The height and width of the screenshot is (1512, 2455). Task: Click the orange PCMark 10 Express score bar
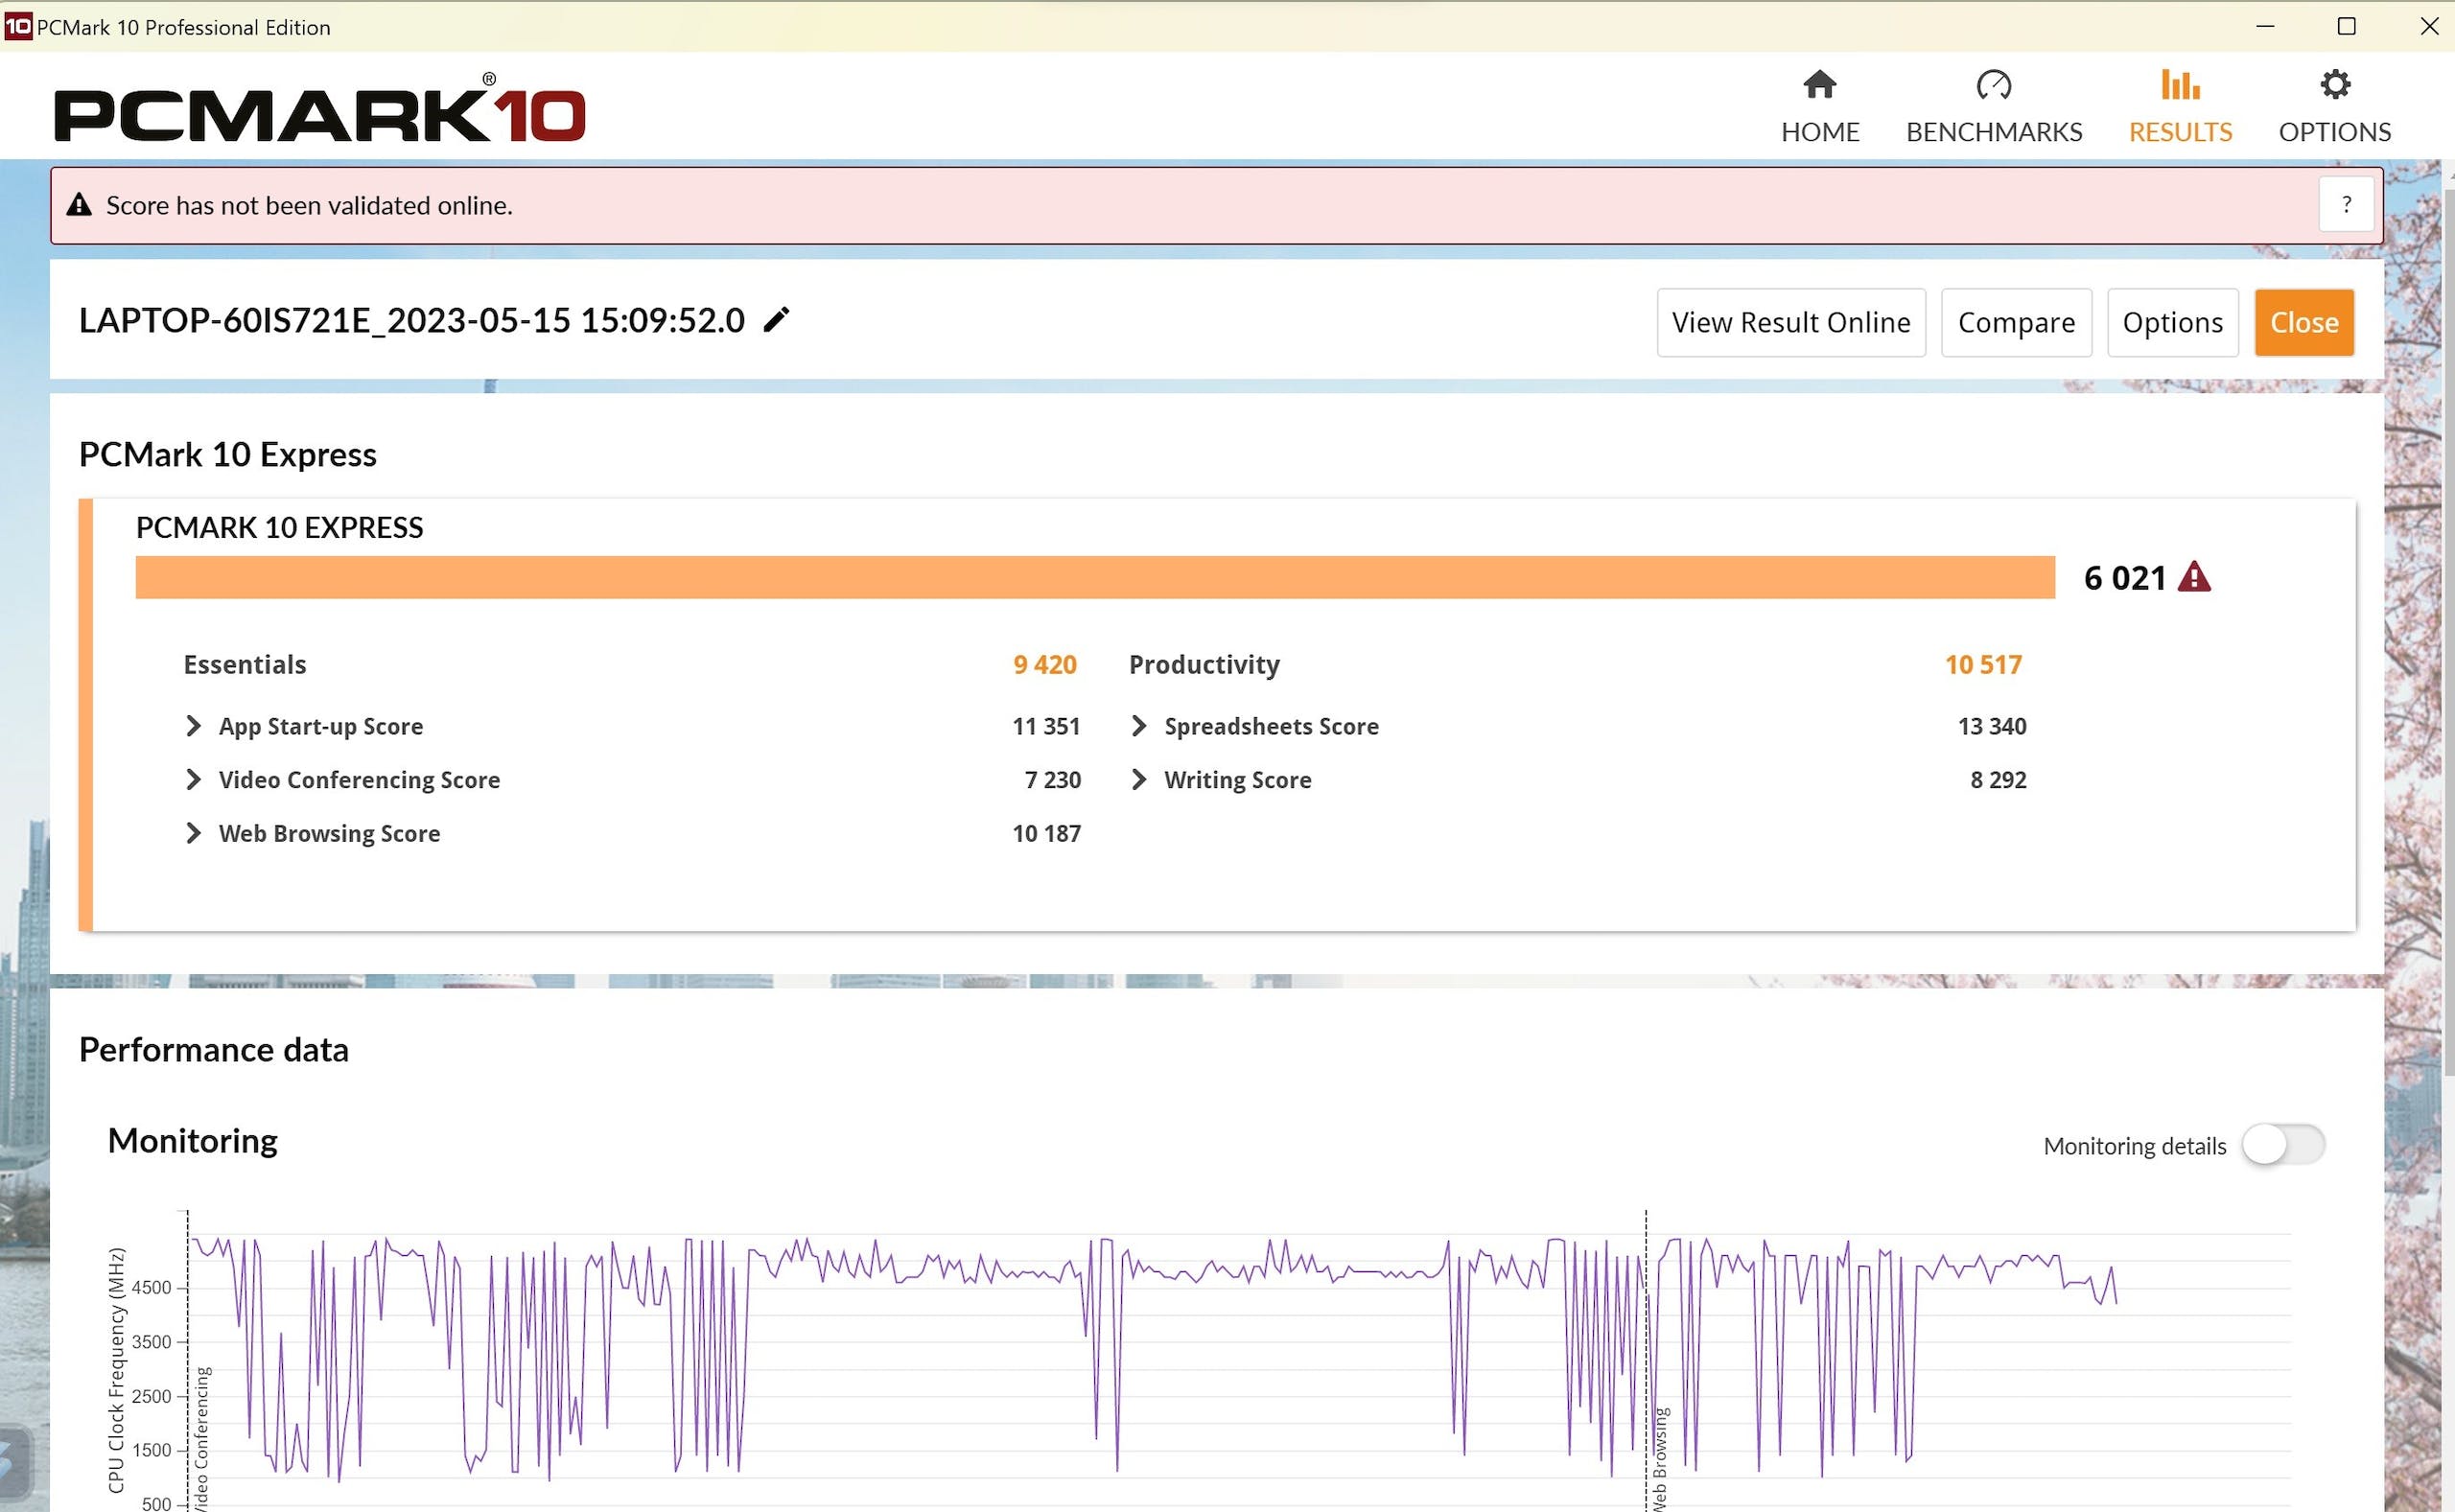[x=1095, y=577]
